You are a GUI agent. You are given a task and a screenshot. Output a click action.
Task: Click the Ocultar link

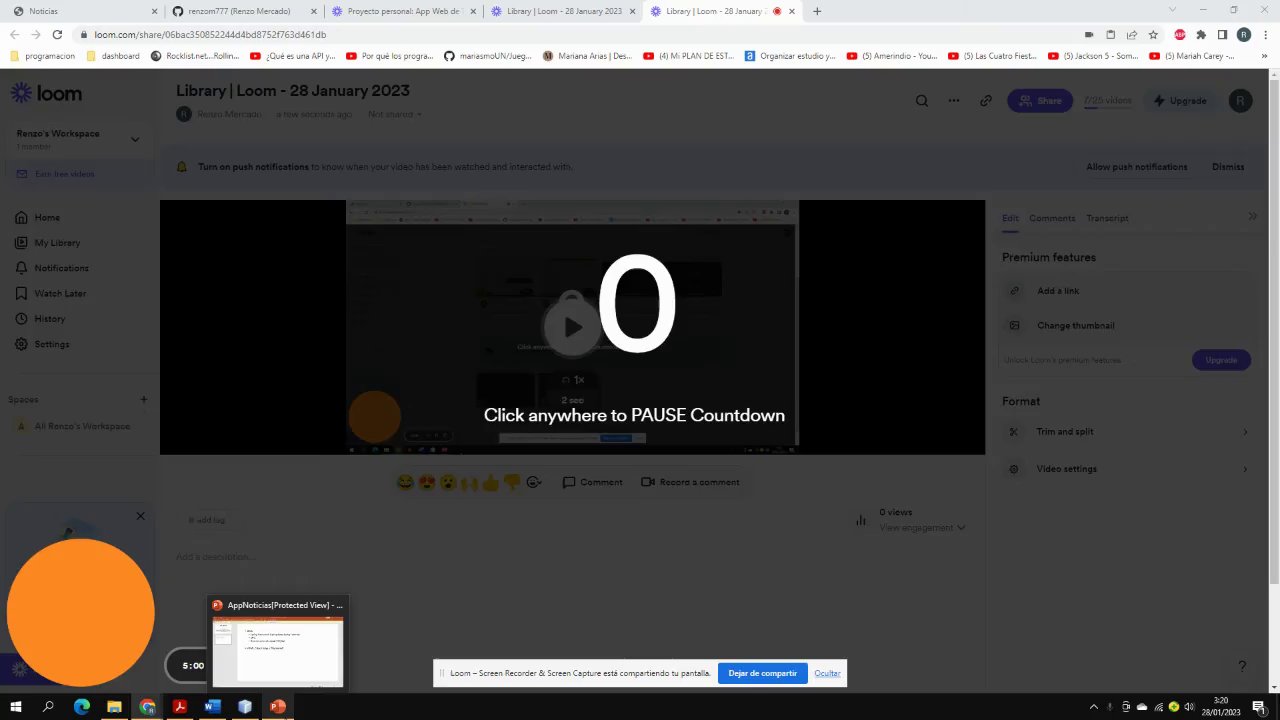[827, 673]
